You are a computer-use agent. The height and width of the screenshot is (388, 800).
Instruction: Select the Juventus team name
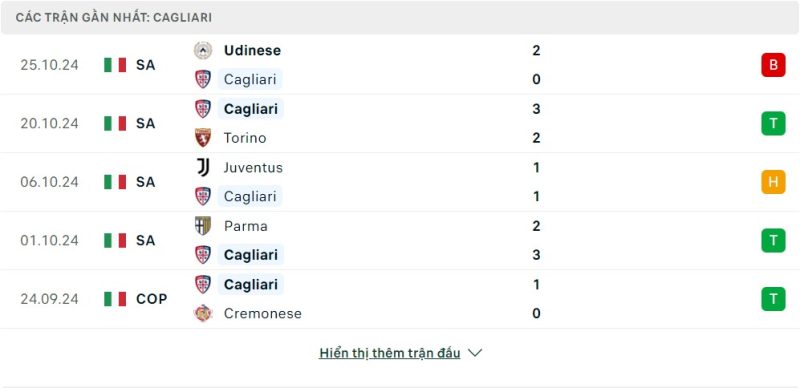[253, 167]
